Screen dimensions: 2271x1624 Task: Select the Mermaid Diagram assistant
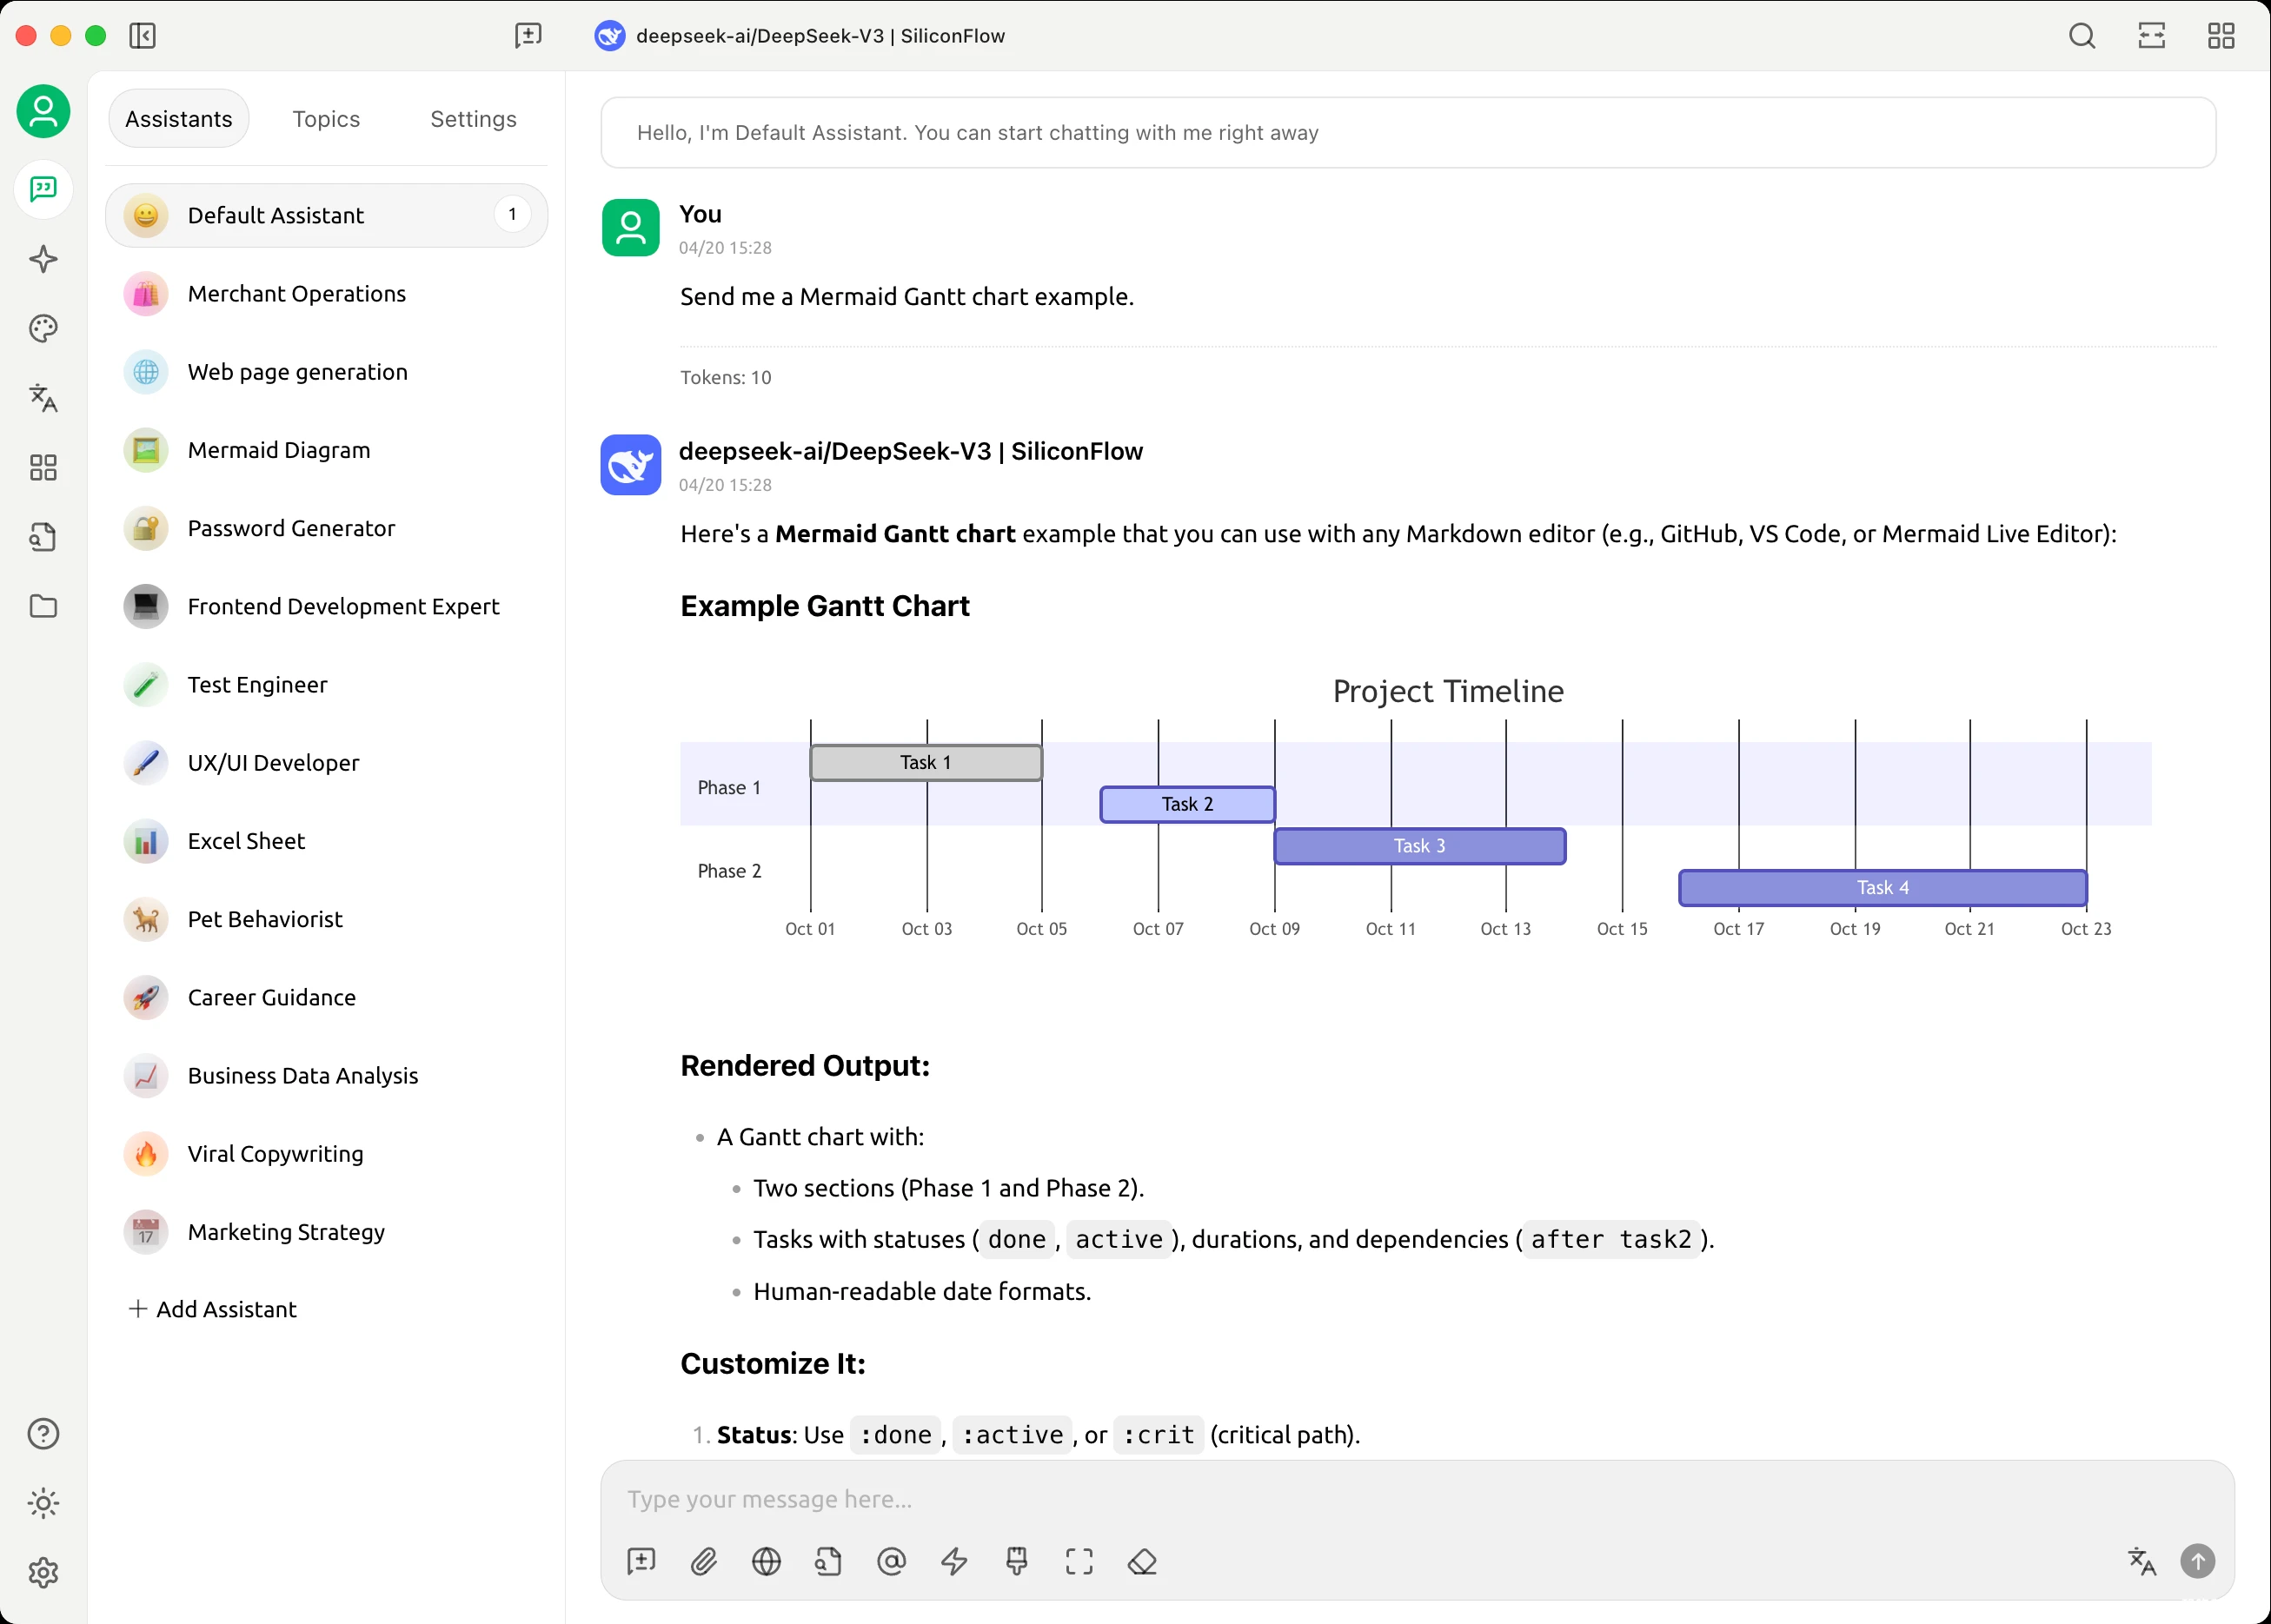point(279,450)
